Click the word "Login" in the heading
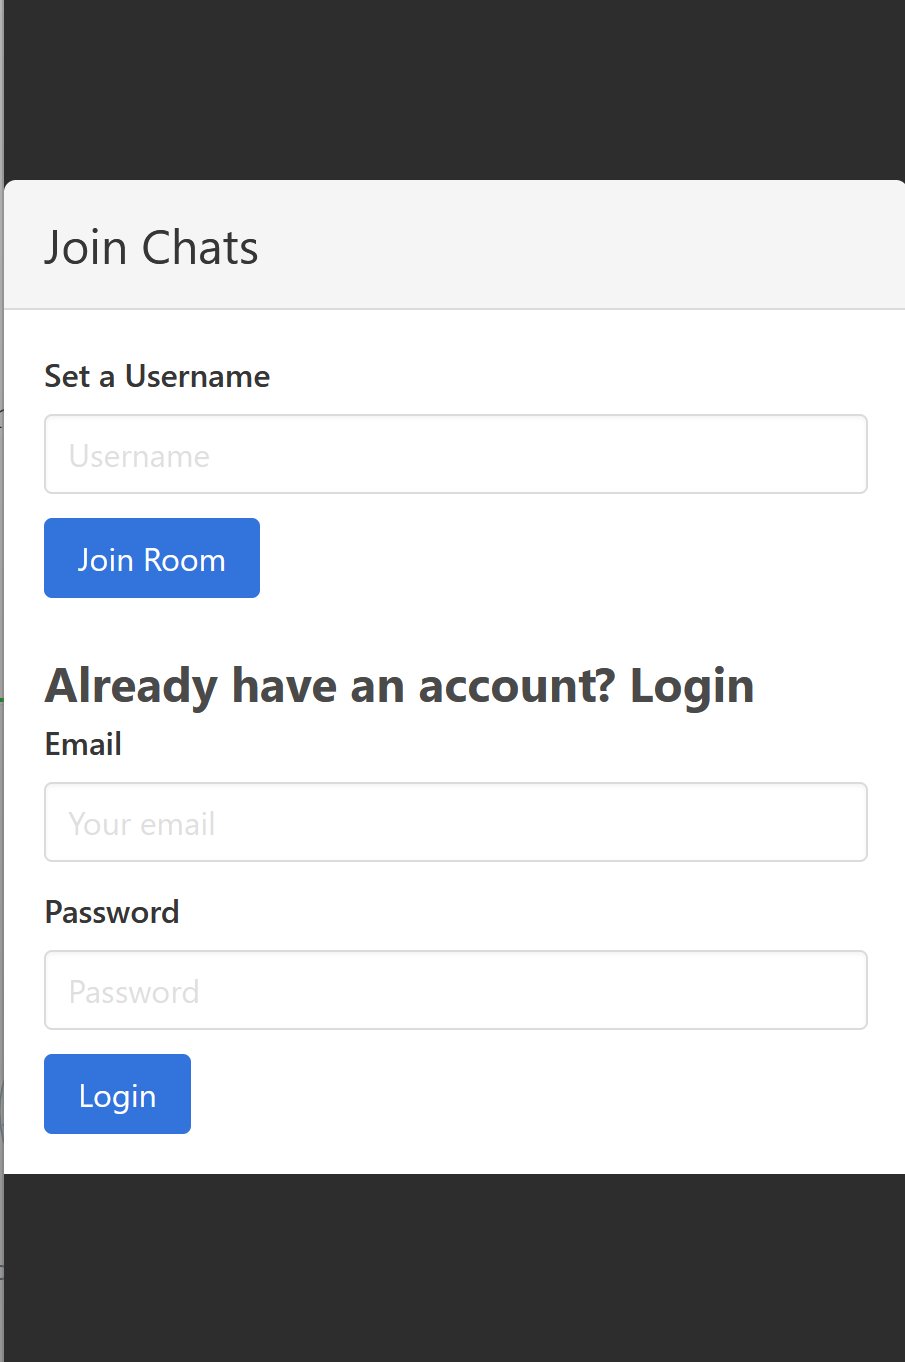Screen dimensions: 905x1362 [692, 686]
